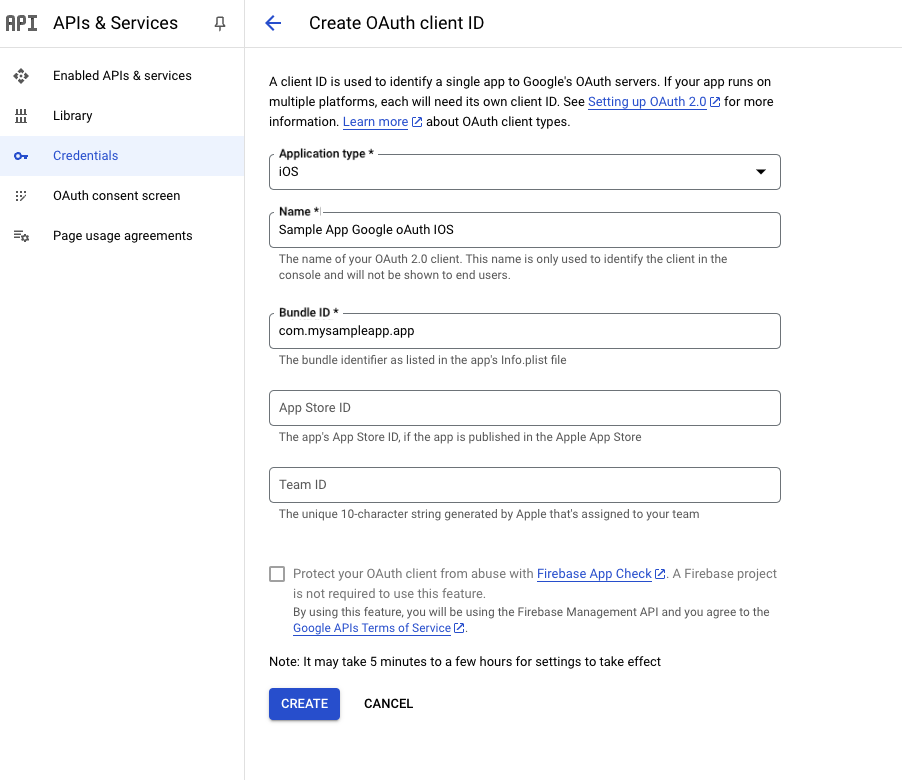Viewport: 902px width, 780px height.
Task: Click the Info.plist bundle identifier hint
Action: coord(423,360)
